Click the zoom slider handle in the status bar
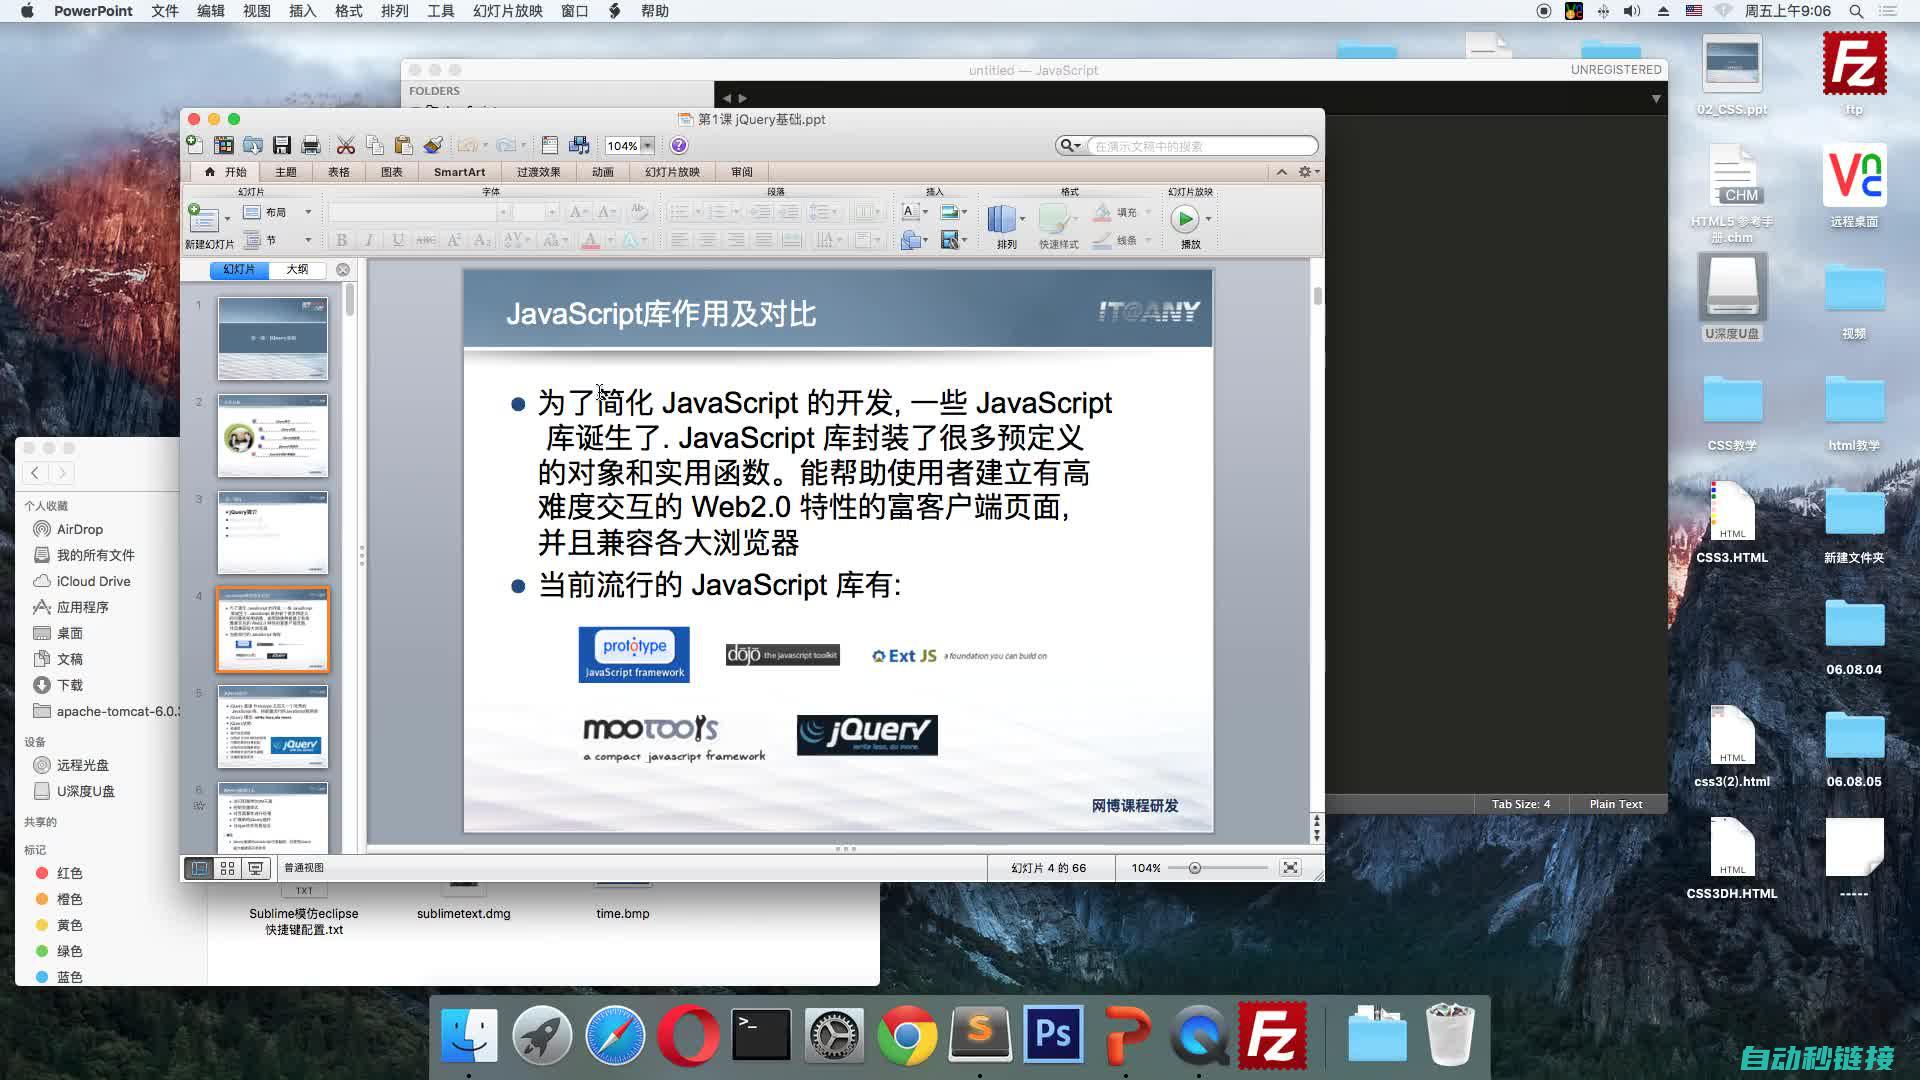 [1194, 868]
